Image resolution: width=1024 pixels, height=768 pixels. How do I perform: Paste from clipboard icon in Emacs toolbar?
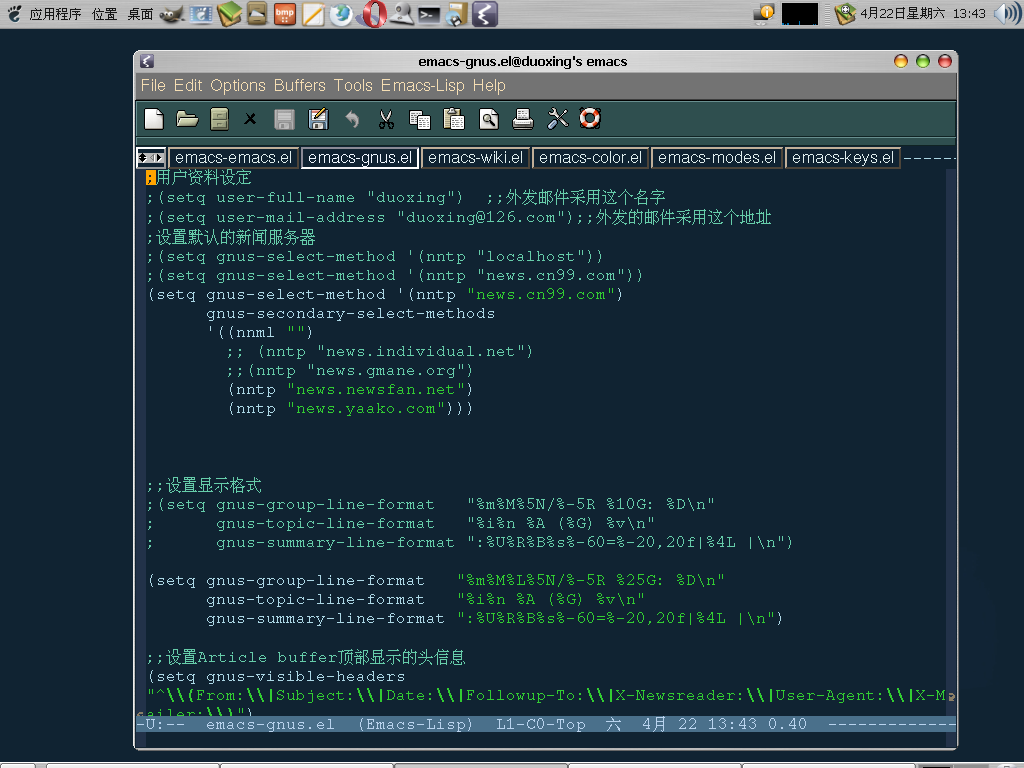[x=454, y=119]
